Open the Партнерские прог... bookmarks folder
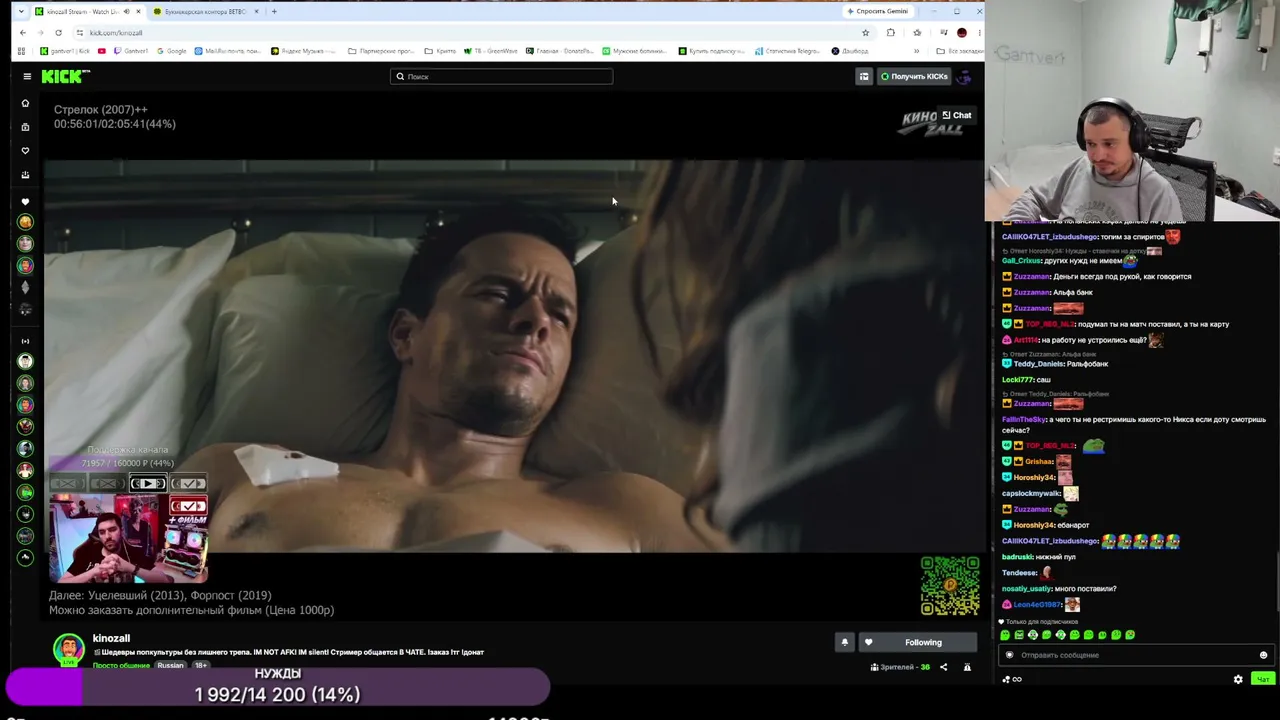This screenshot has width=1280, height=720. coord(381,51)
